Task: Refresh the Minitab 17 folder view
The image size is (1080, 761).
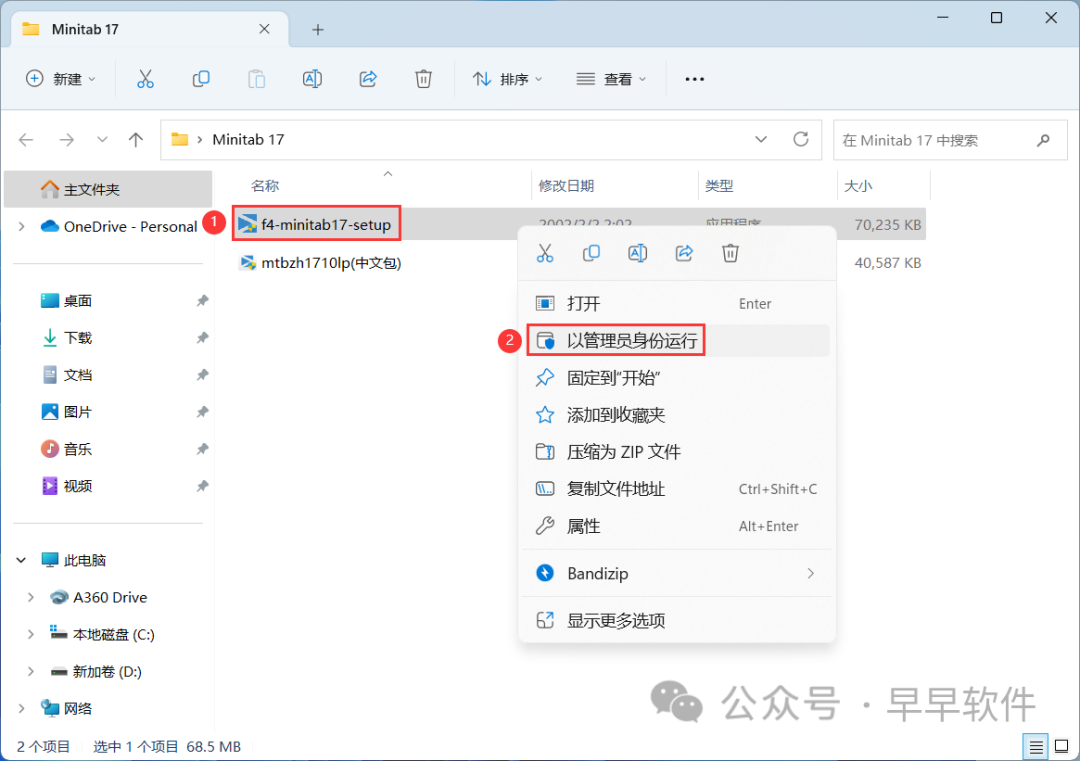Action: (x=800, y=140)
